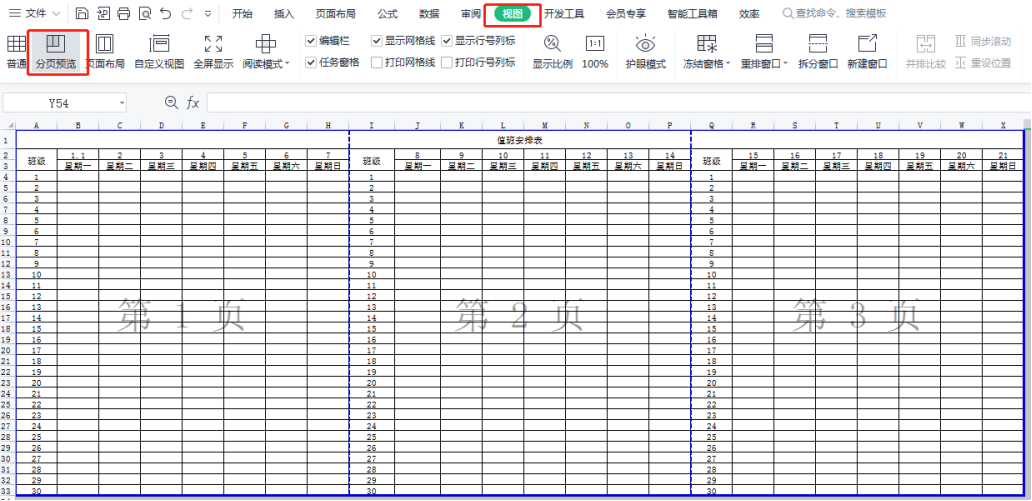Open the 开发工具 tab

pos(564,13)
